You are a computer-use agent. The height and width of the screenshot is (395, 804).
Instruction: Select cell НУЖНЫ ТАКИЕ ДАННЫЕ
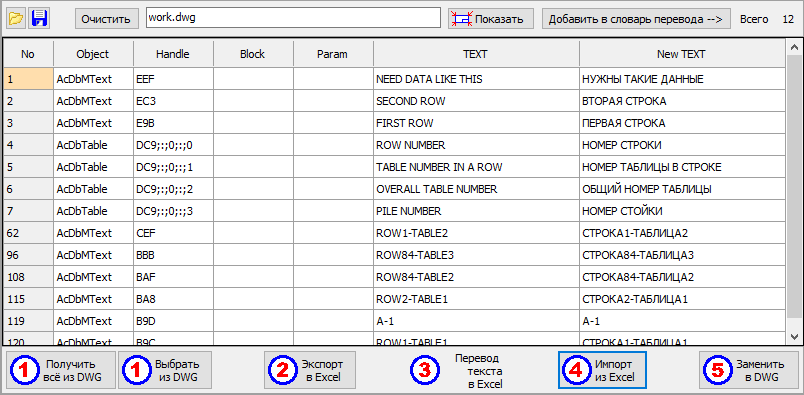tap(682, 79)
